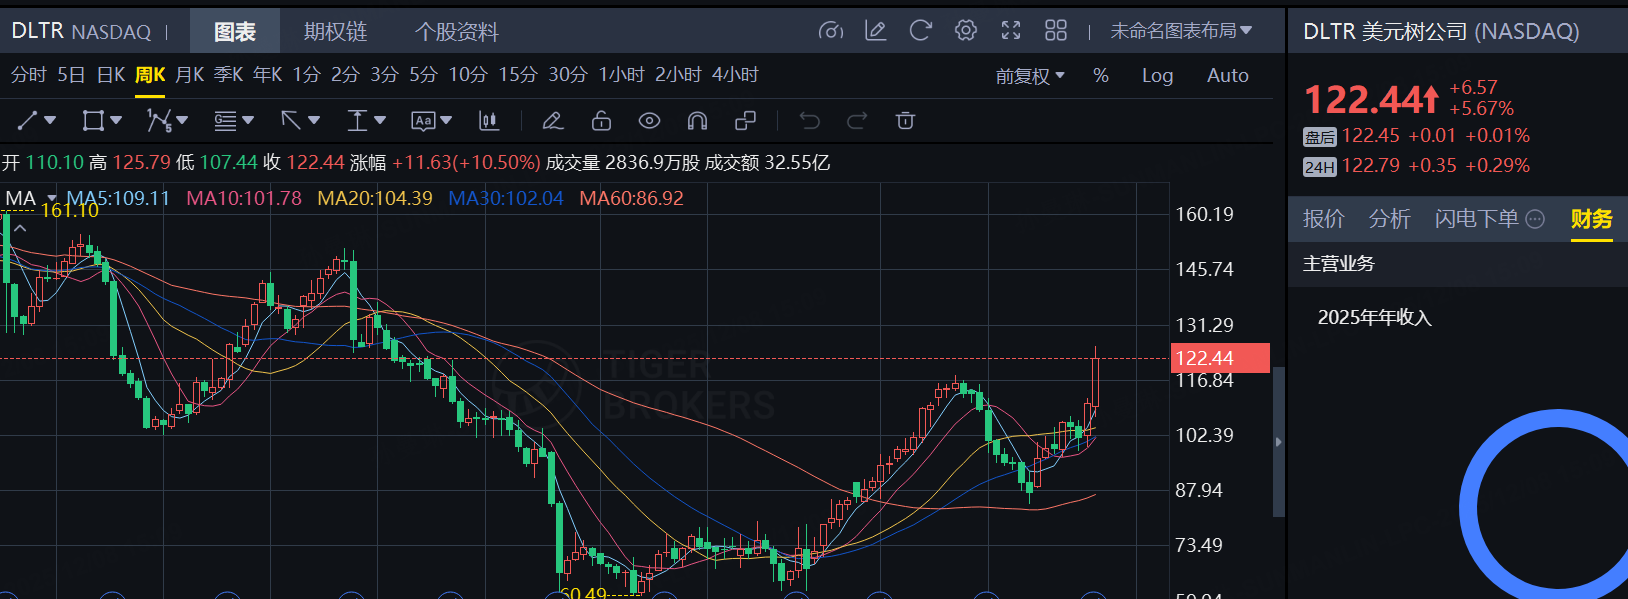The width and height of the screenshot is (1628, 599).
Task: Switch to 1小时 interval
Action: pos(622,75)
